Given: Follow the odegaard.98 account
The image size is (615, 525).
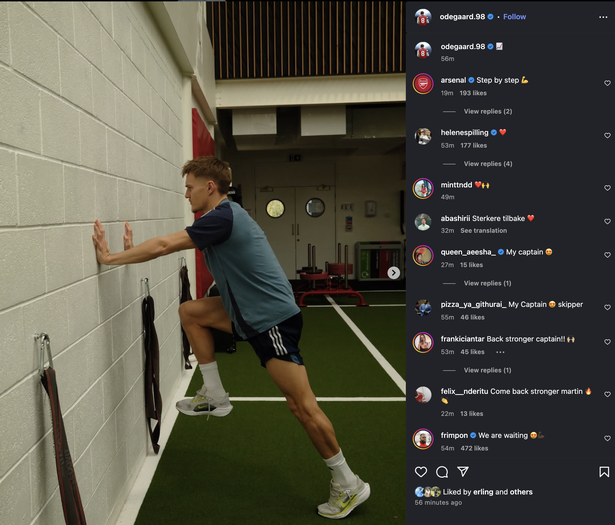Looking at the screenshot, I should (515, 17).
